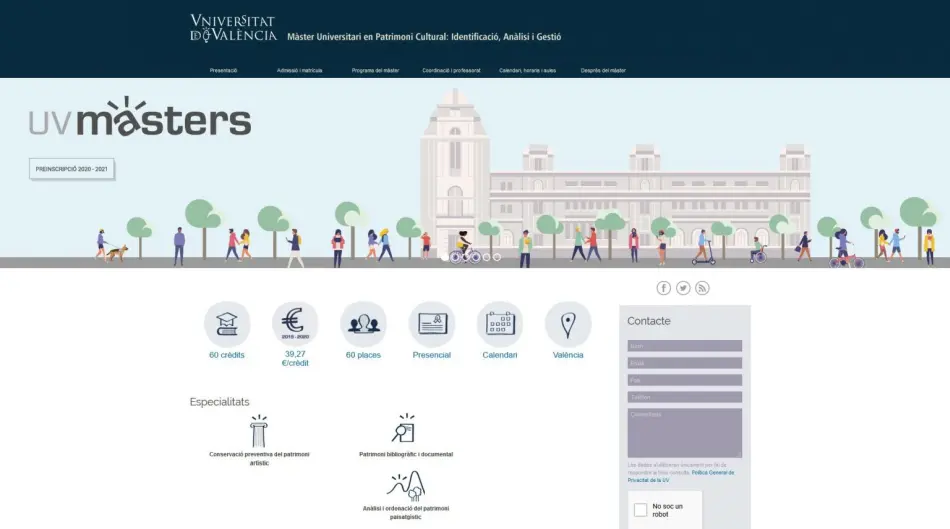Click the Preinscripció 2020 - 2021 button
Viewport: 950px width, 529px height.
pyautogui.click(x=72, y=169)
